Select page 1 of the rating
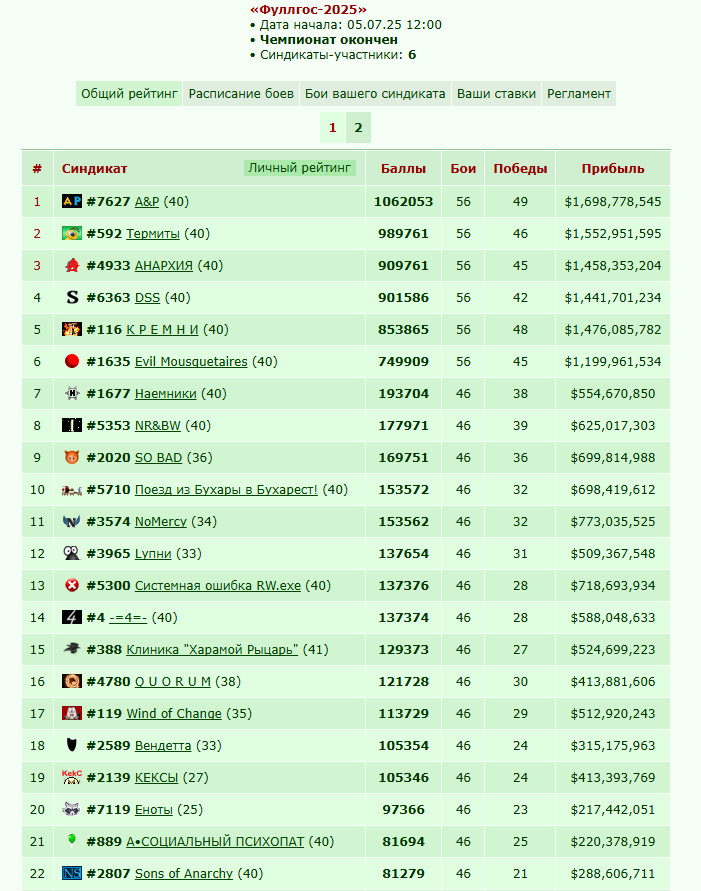Image resolution: width=701 pixels, height=891 pixels. coord(333,127)
